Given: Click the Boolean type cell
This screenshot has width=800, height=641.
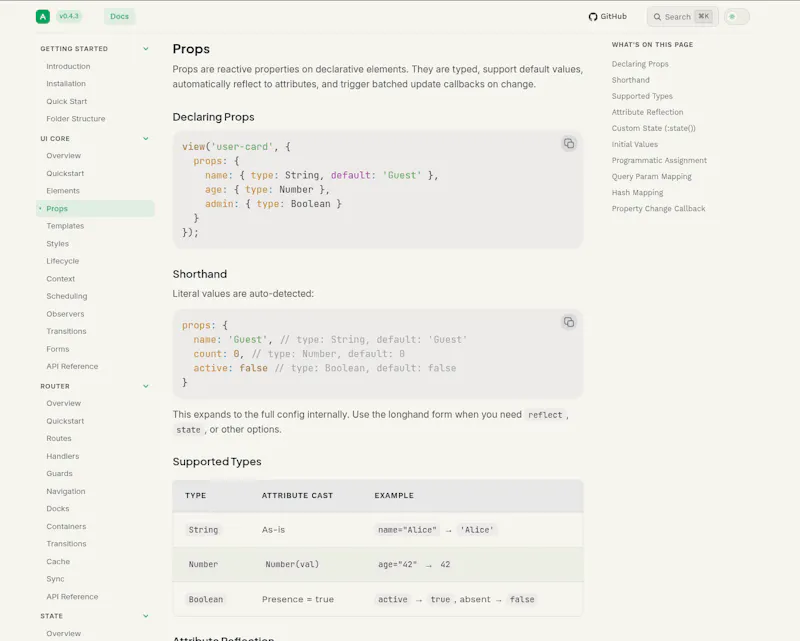Looking at the screenshot, I should click(x=206, y=599).
